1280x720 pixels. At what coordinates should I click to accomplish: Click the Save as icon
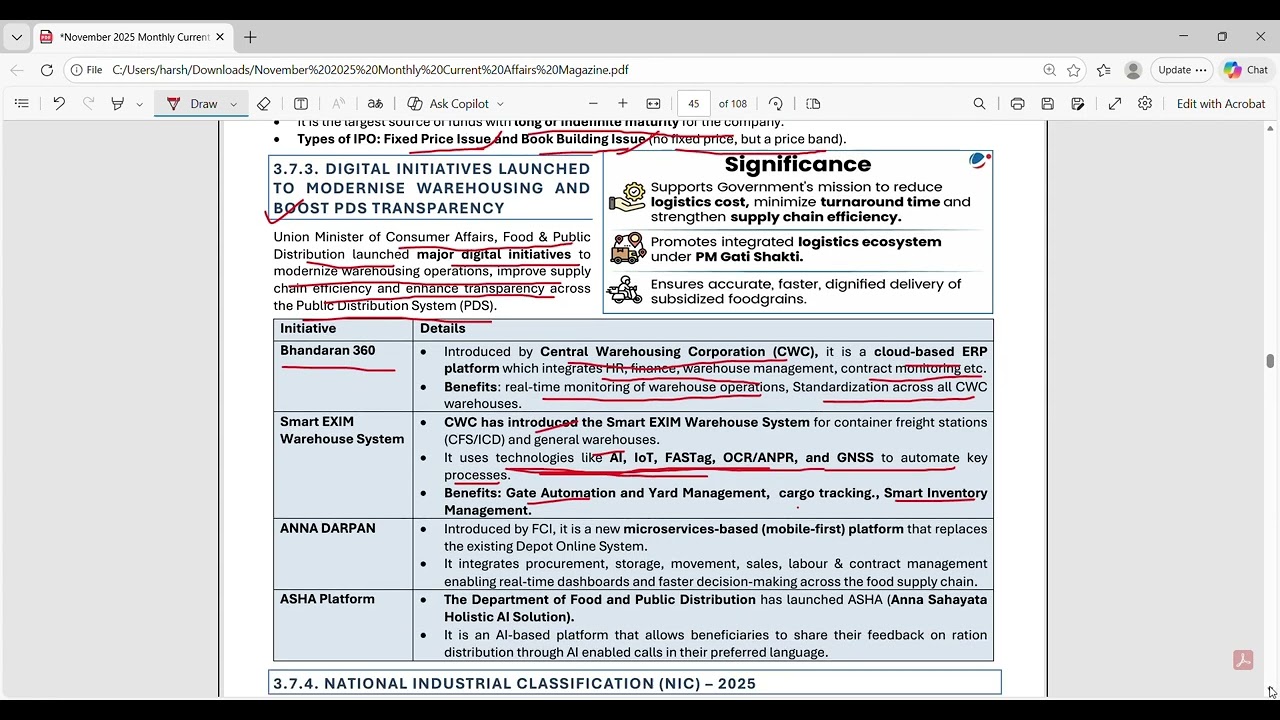tap(1078, 104)
